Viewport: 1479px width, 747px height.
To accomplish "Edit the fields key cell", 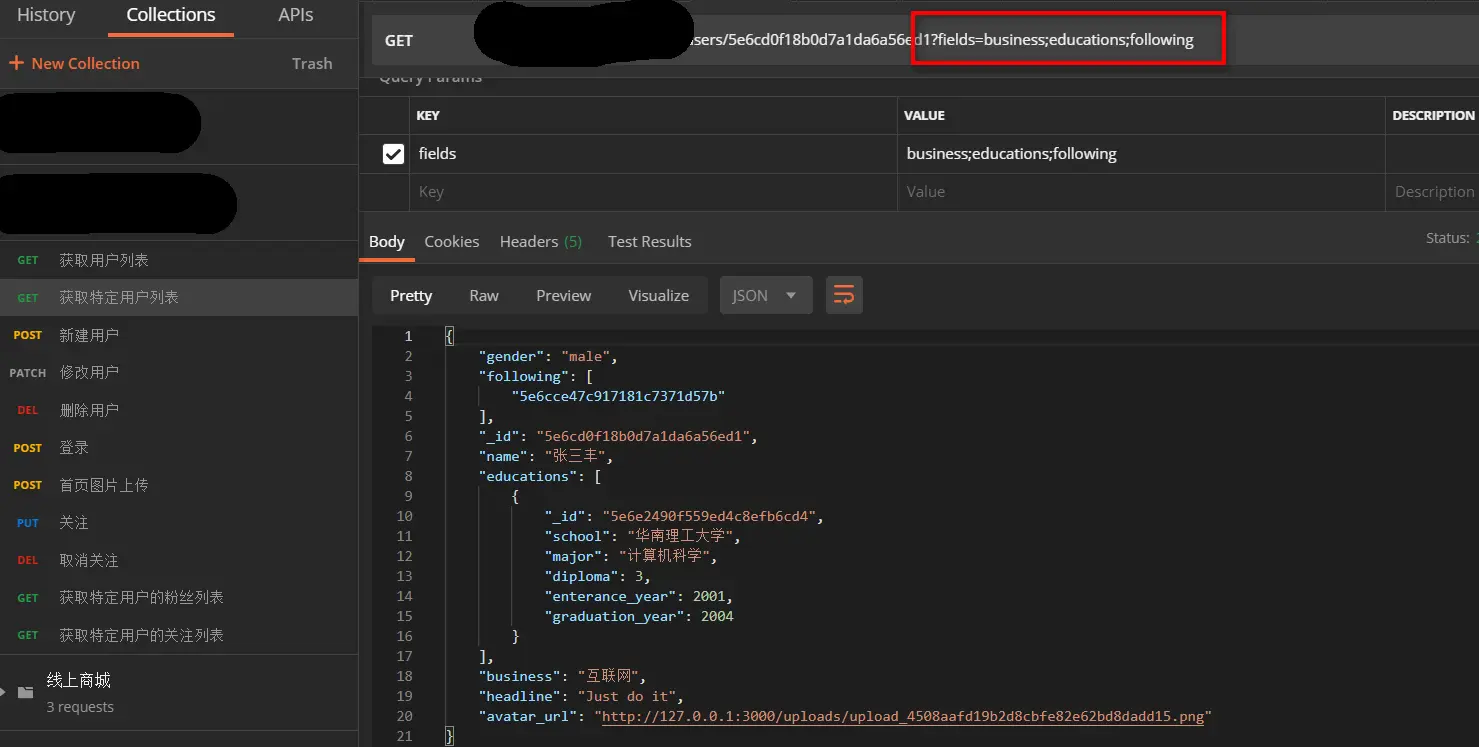I will point(652,154).
